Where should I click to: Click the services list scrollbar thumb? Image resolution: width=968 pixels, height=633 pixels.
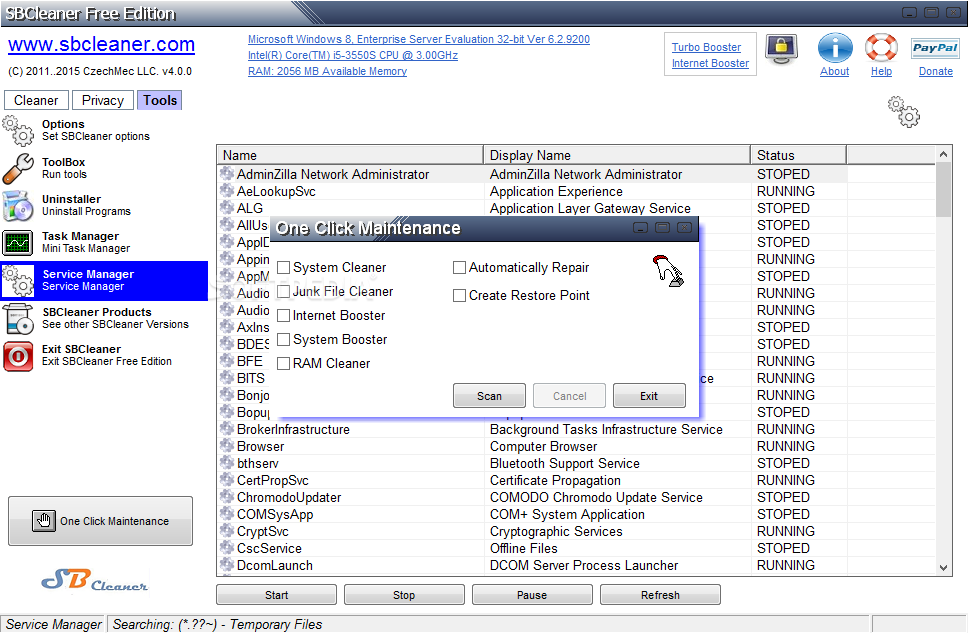coord(943,189)
